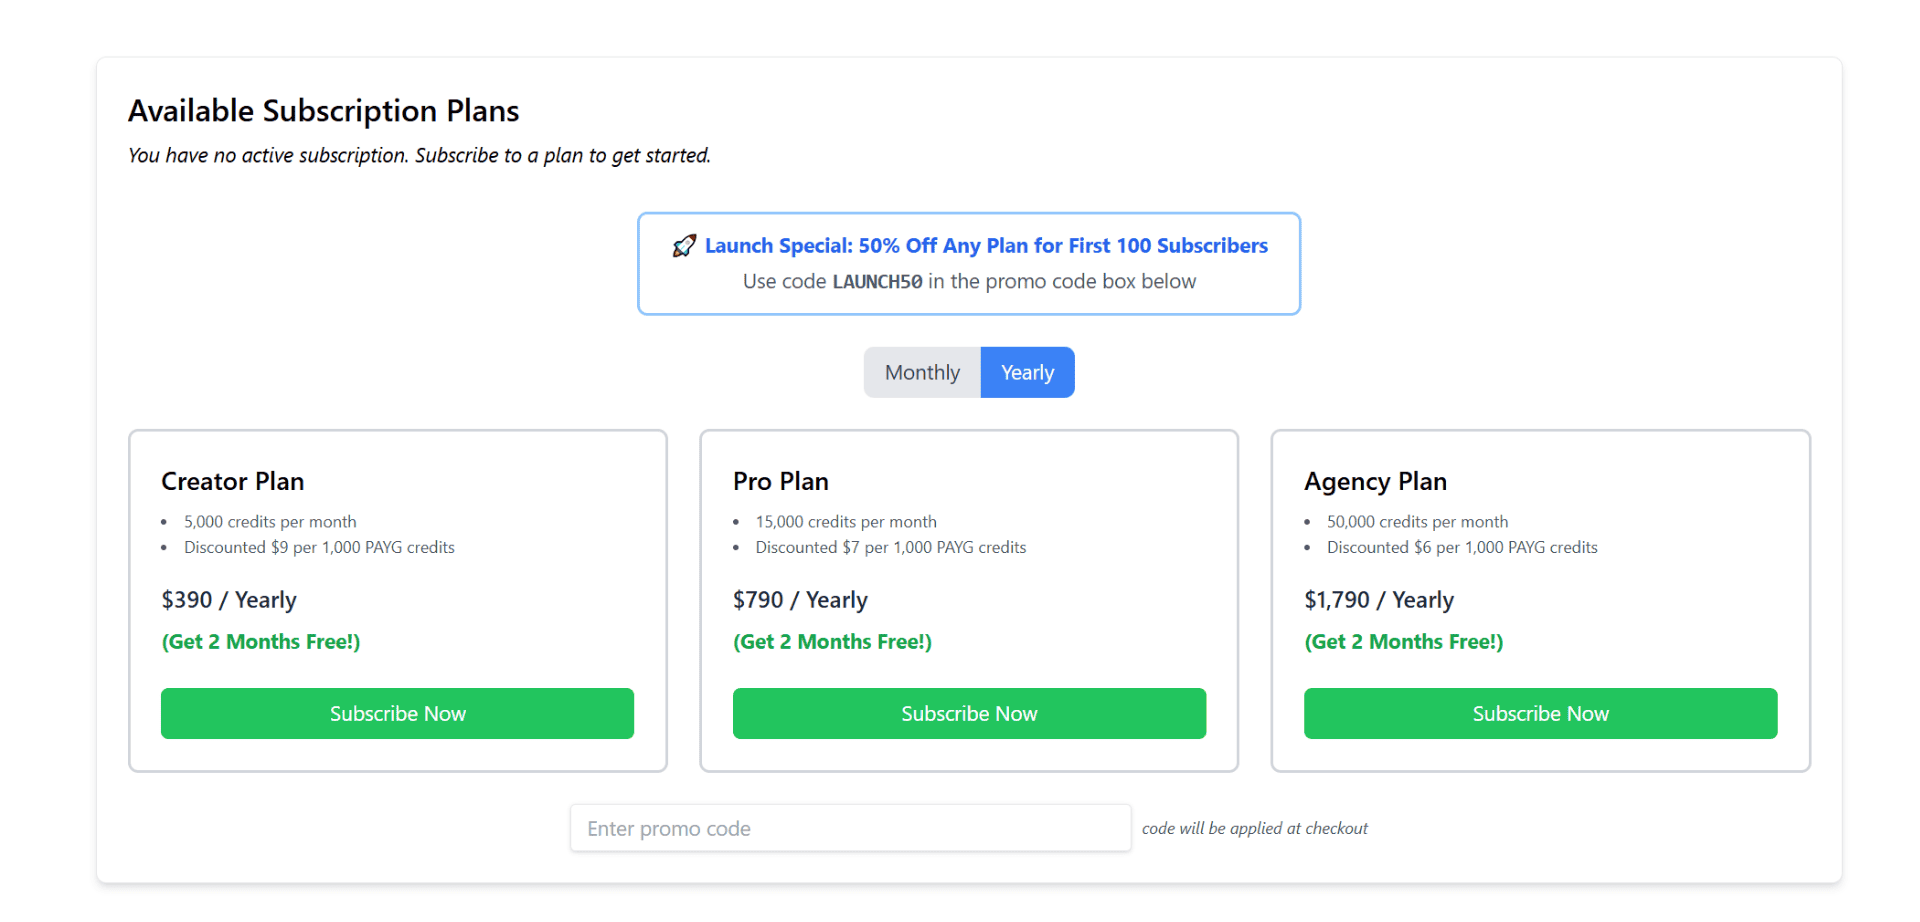Select Yearly billing toggle
This screenshot has width=1920, height=922.
pos(1027,373)
